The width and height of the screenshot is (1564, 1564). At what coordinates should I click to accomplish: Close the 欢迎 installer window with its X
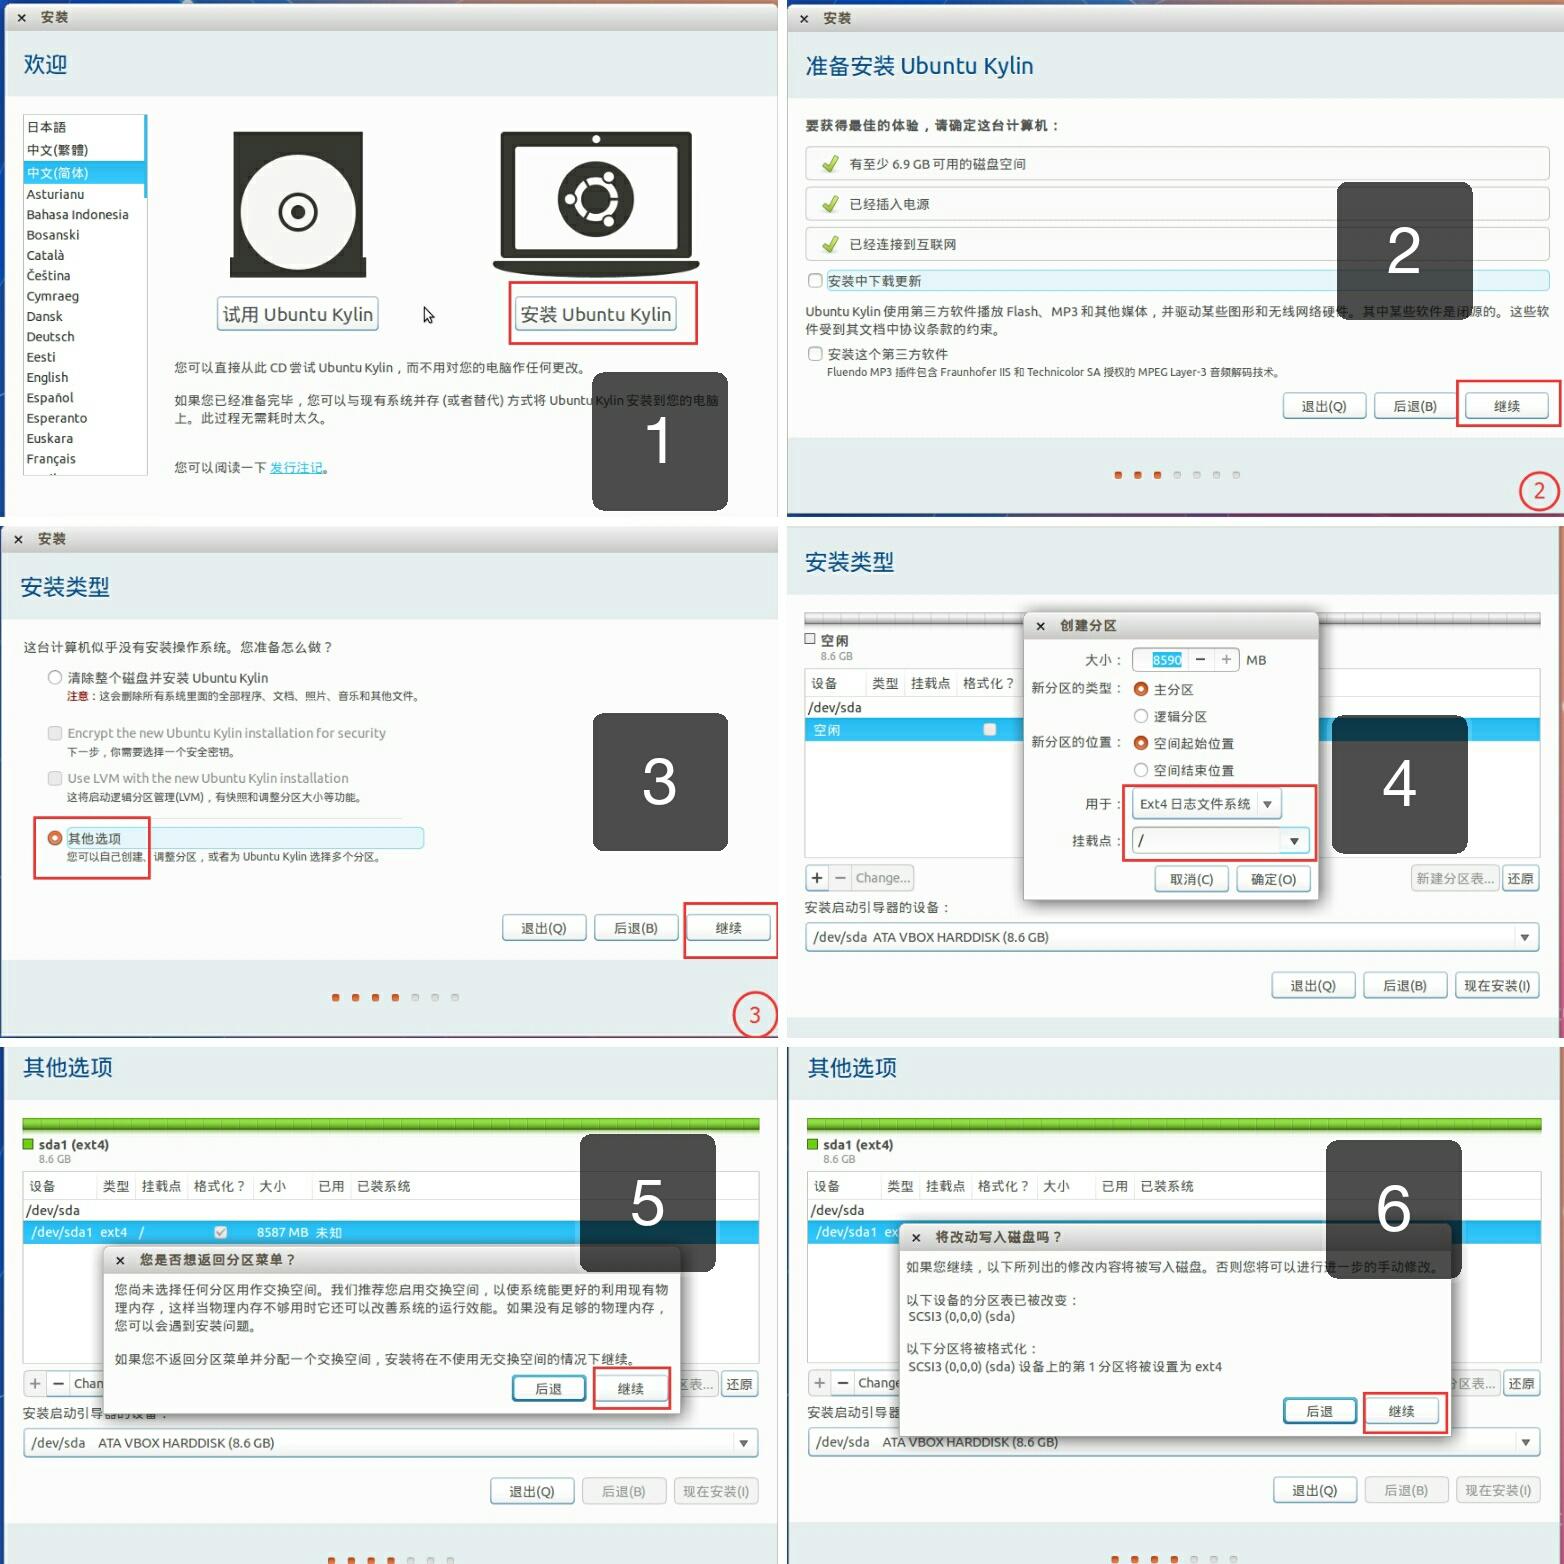22,18
